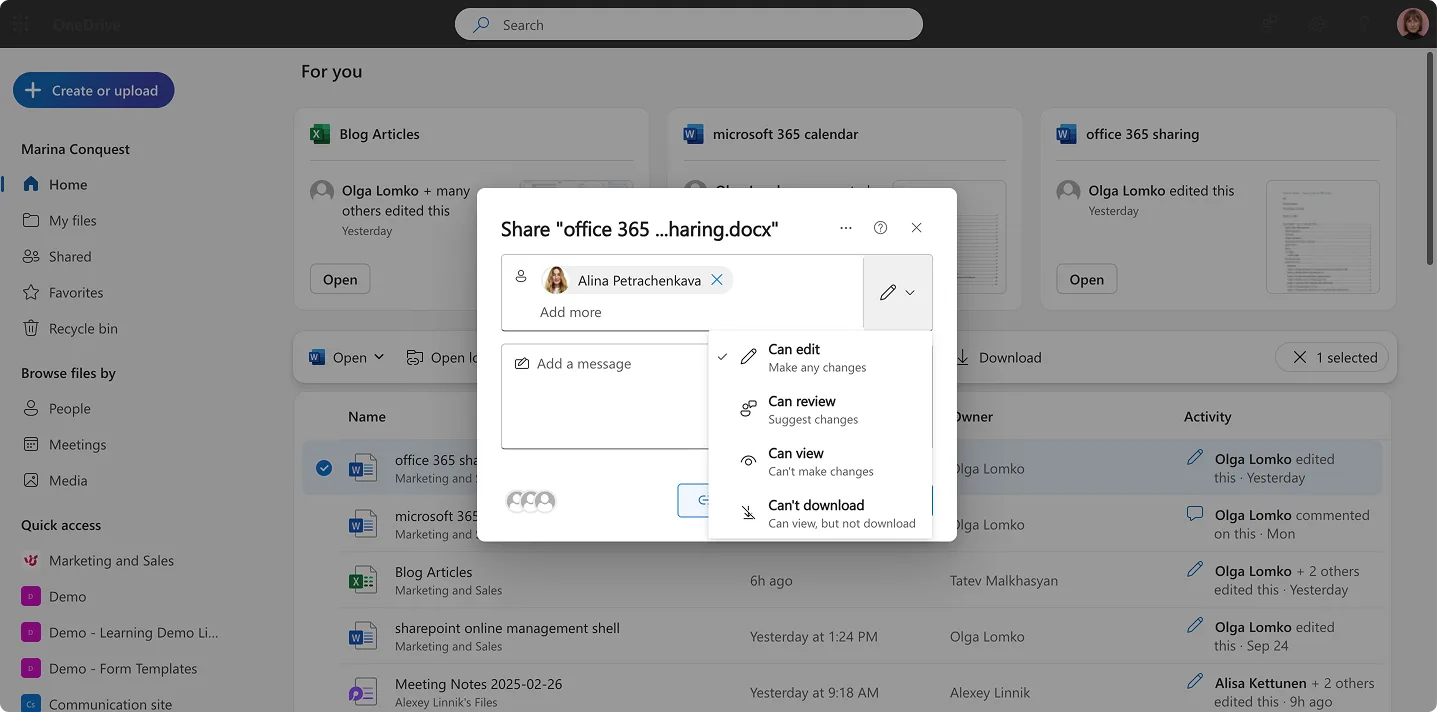This screenshot has width=1437, height=712.
Task: Click the Download icon in the file toolbar
Action: (962, 357)
